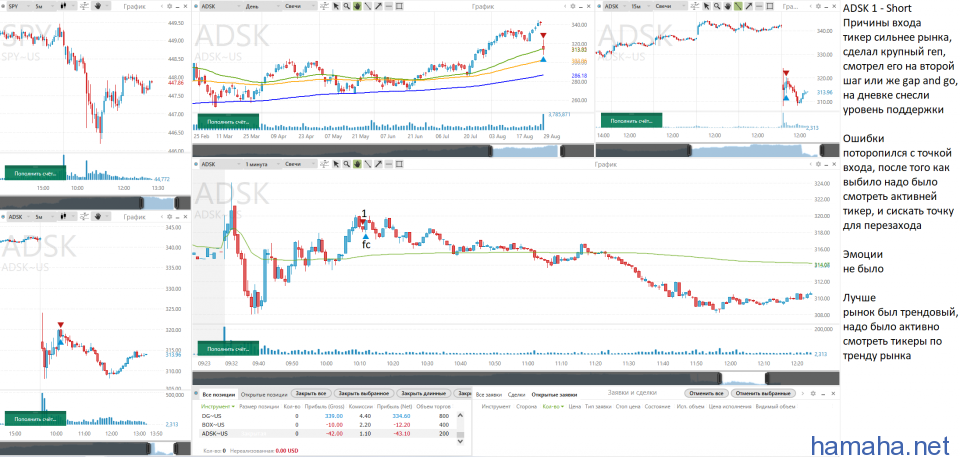Image resolution: width=960 pixels, height=457 pixels.
Task: Click the Комиссии column header
Action: (361, 406)
